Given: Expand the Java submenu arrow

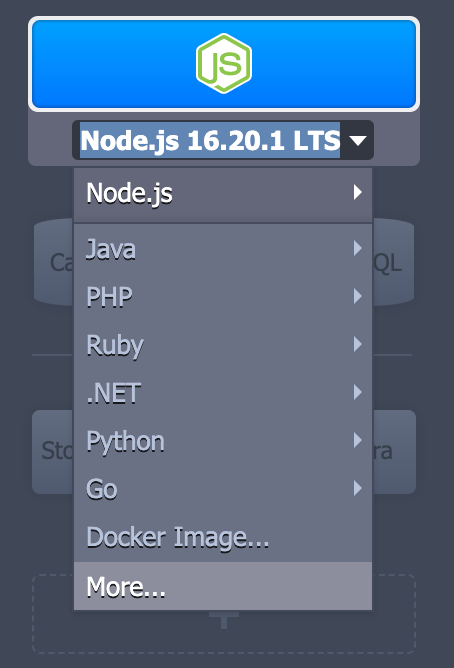Looking at the screenshot, I should coord(358,248).
